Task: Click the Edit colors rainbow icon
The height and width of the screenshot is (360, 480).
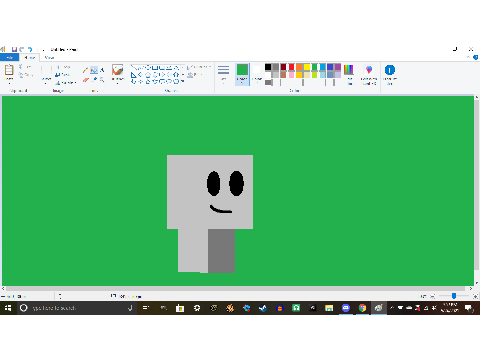Action: click(x=349, y=74)
